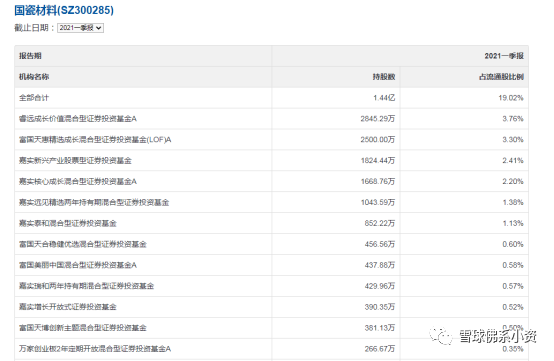Select the 429.96万 shares value
The width and height of the screenshot is (554, 361).
click(380, 286)
